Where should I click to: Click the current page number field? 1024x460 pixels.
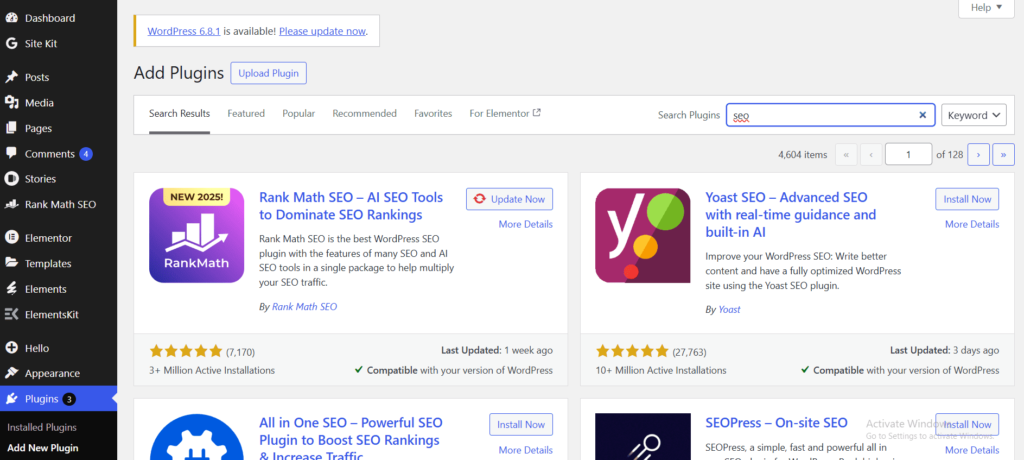click(908, 155)
